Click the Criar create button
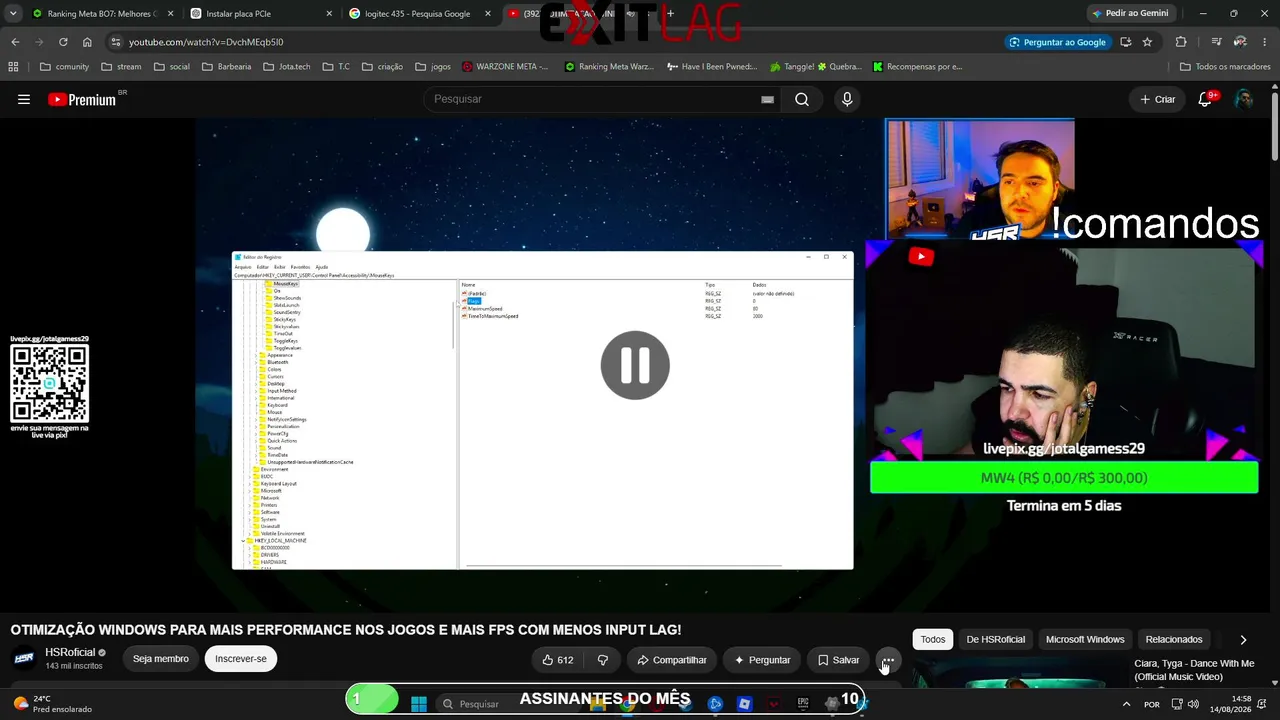 click(x=1158, y=99)
